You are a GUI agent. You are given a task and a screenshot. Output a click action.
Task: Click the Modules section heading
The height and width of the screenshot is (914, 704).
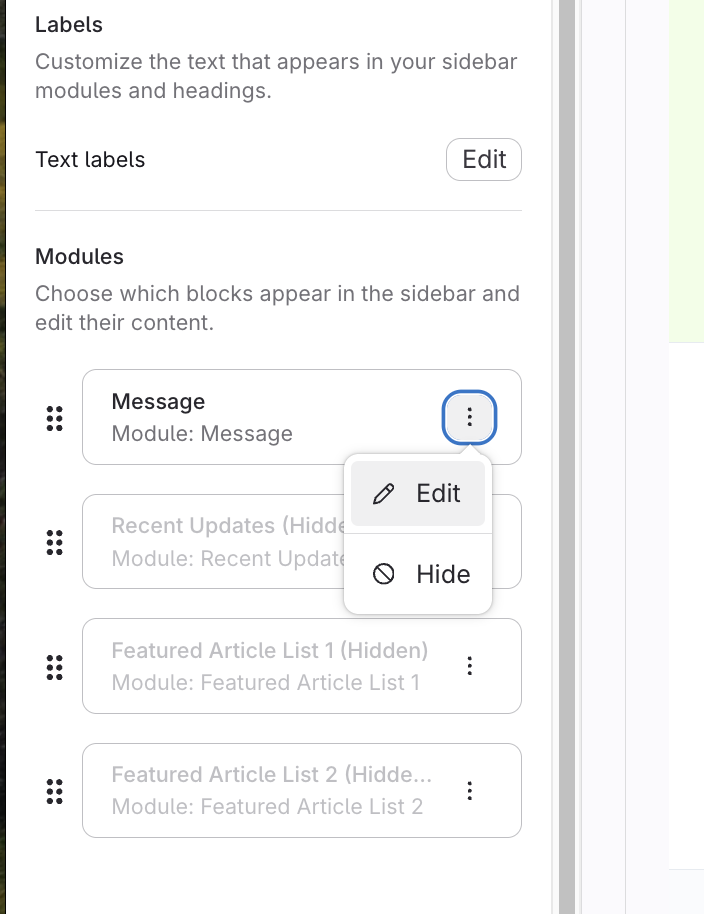pyautogui.click(x=79, y=257)
